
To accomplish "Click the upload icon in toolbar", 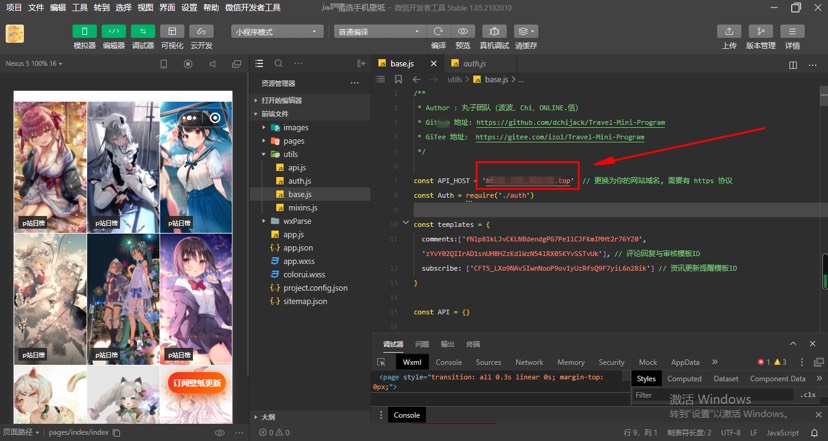I will (x=729, y=31).
